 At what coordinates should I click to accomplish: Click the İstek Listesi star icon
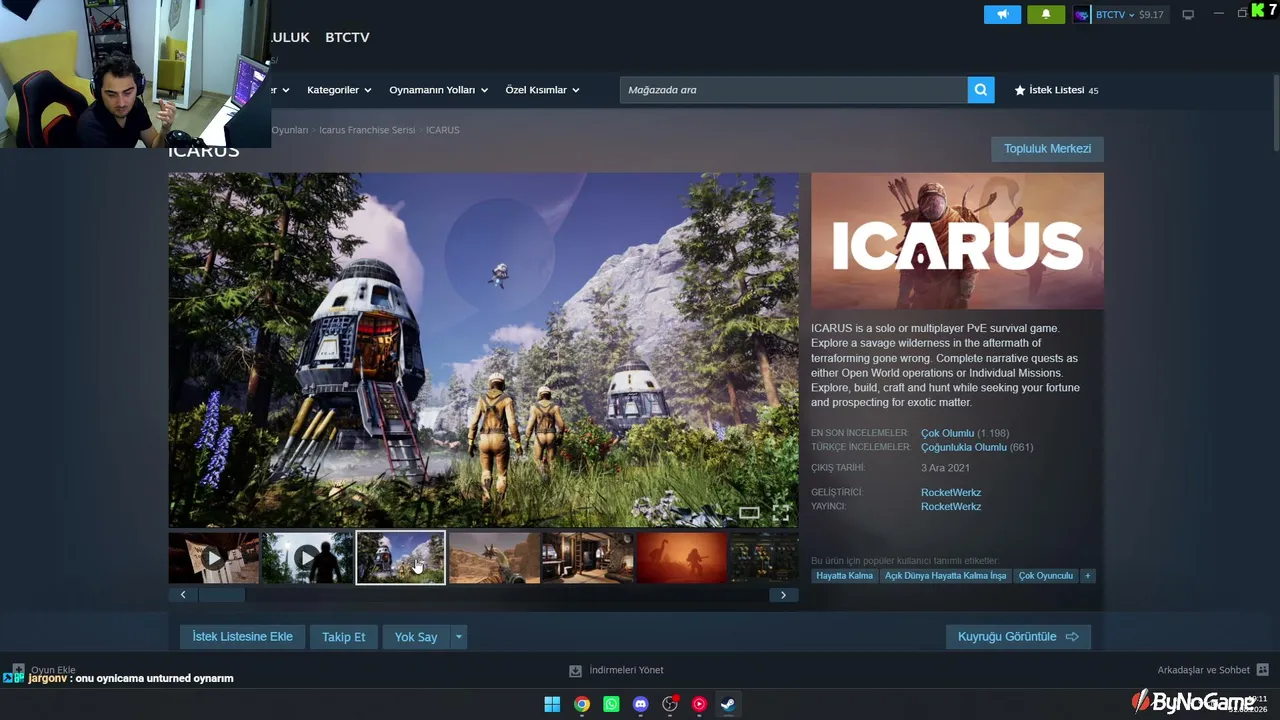[x=1020, y=90]
